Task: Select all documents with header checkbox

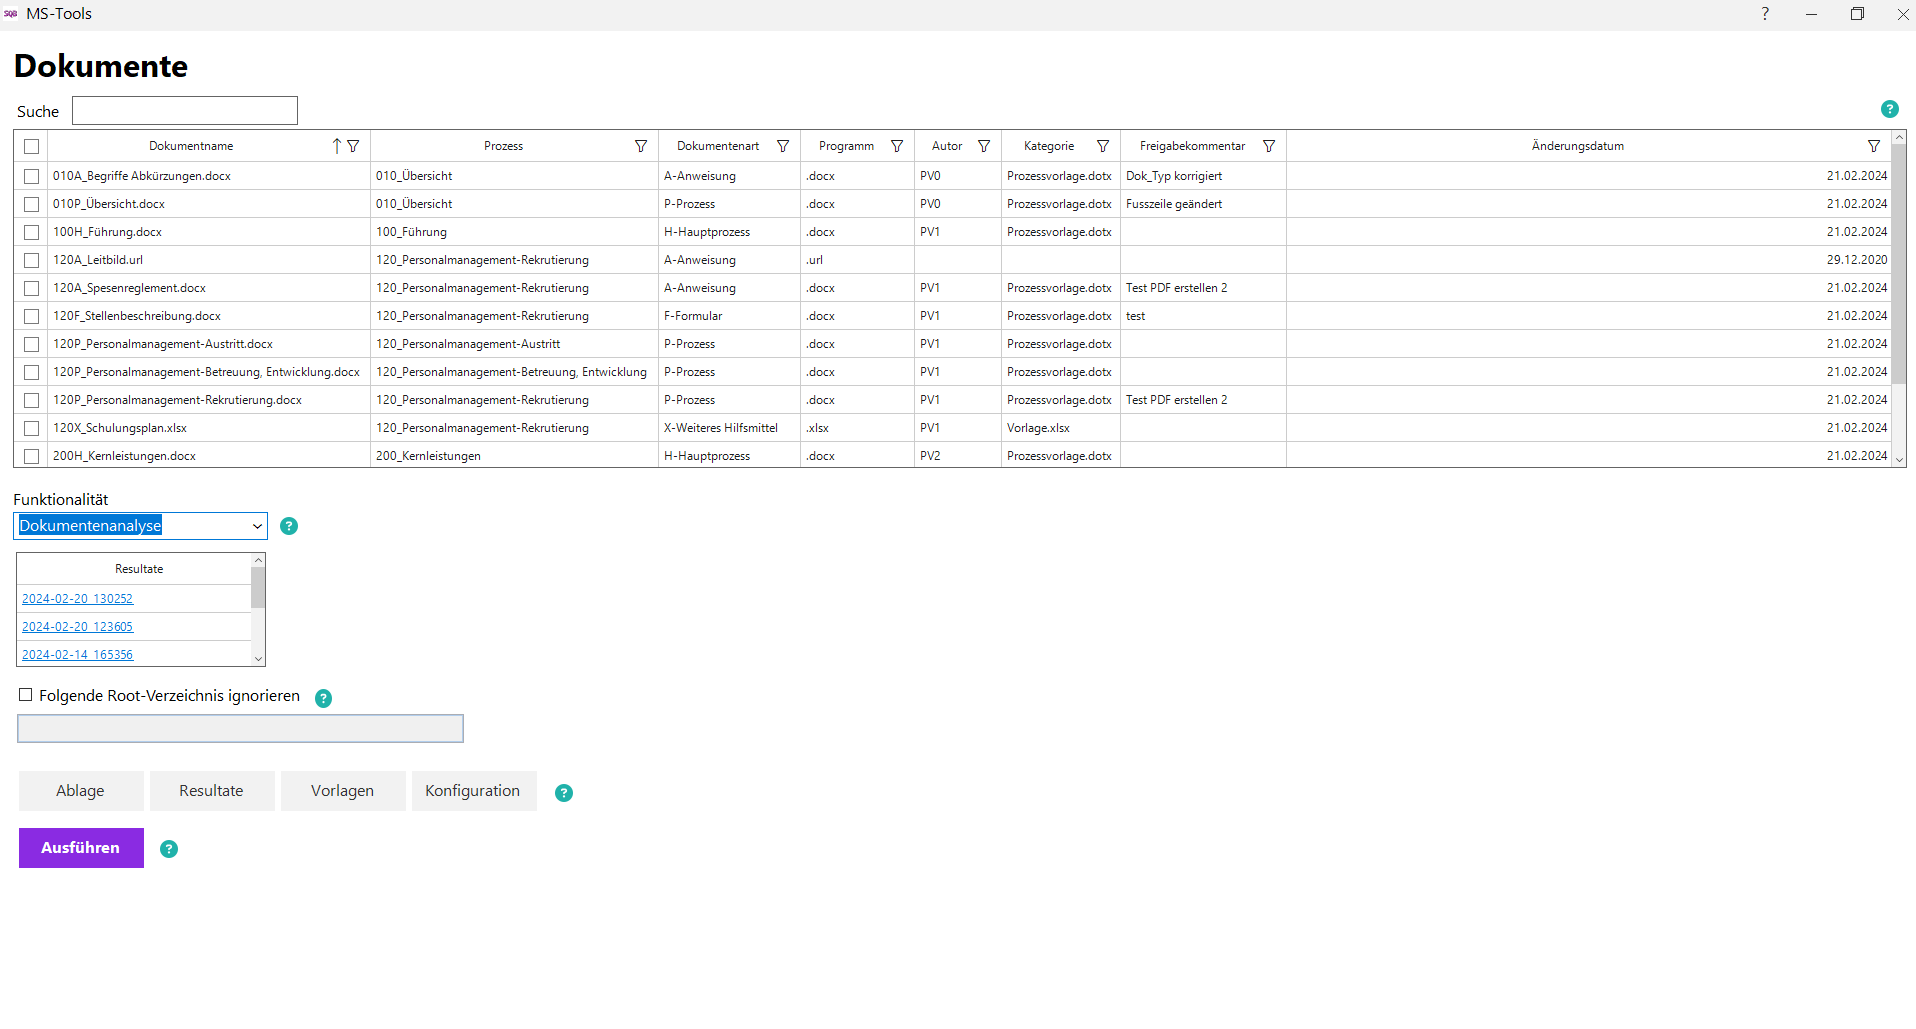Action: pyautogui.click(x=31, y=147)
